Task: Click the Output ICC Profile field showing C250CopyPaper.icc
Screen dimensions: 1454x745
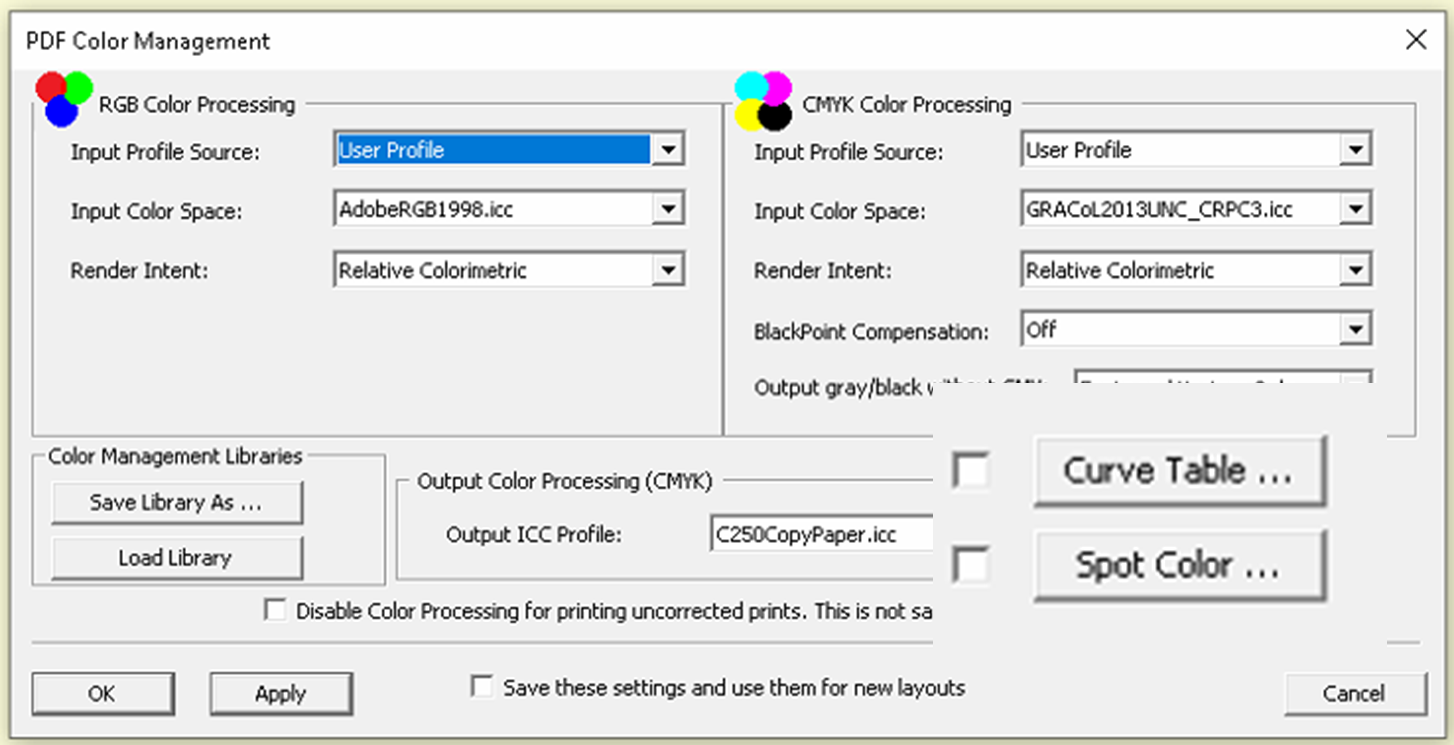Action: [x=820, y=534]
